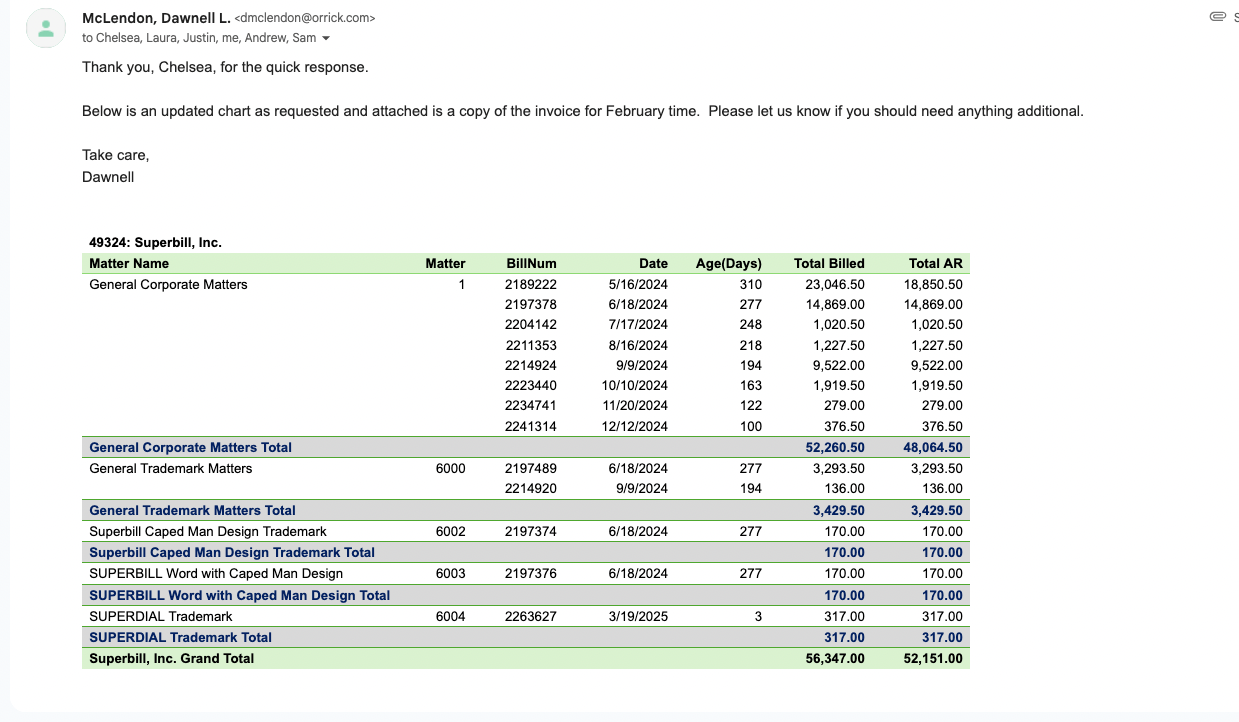Click the 'Matter' column header

click(x=445, y=264)
